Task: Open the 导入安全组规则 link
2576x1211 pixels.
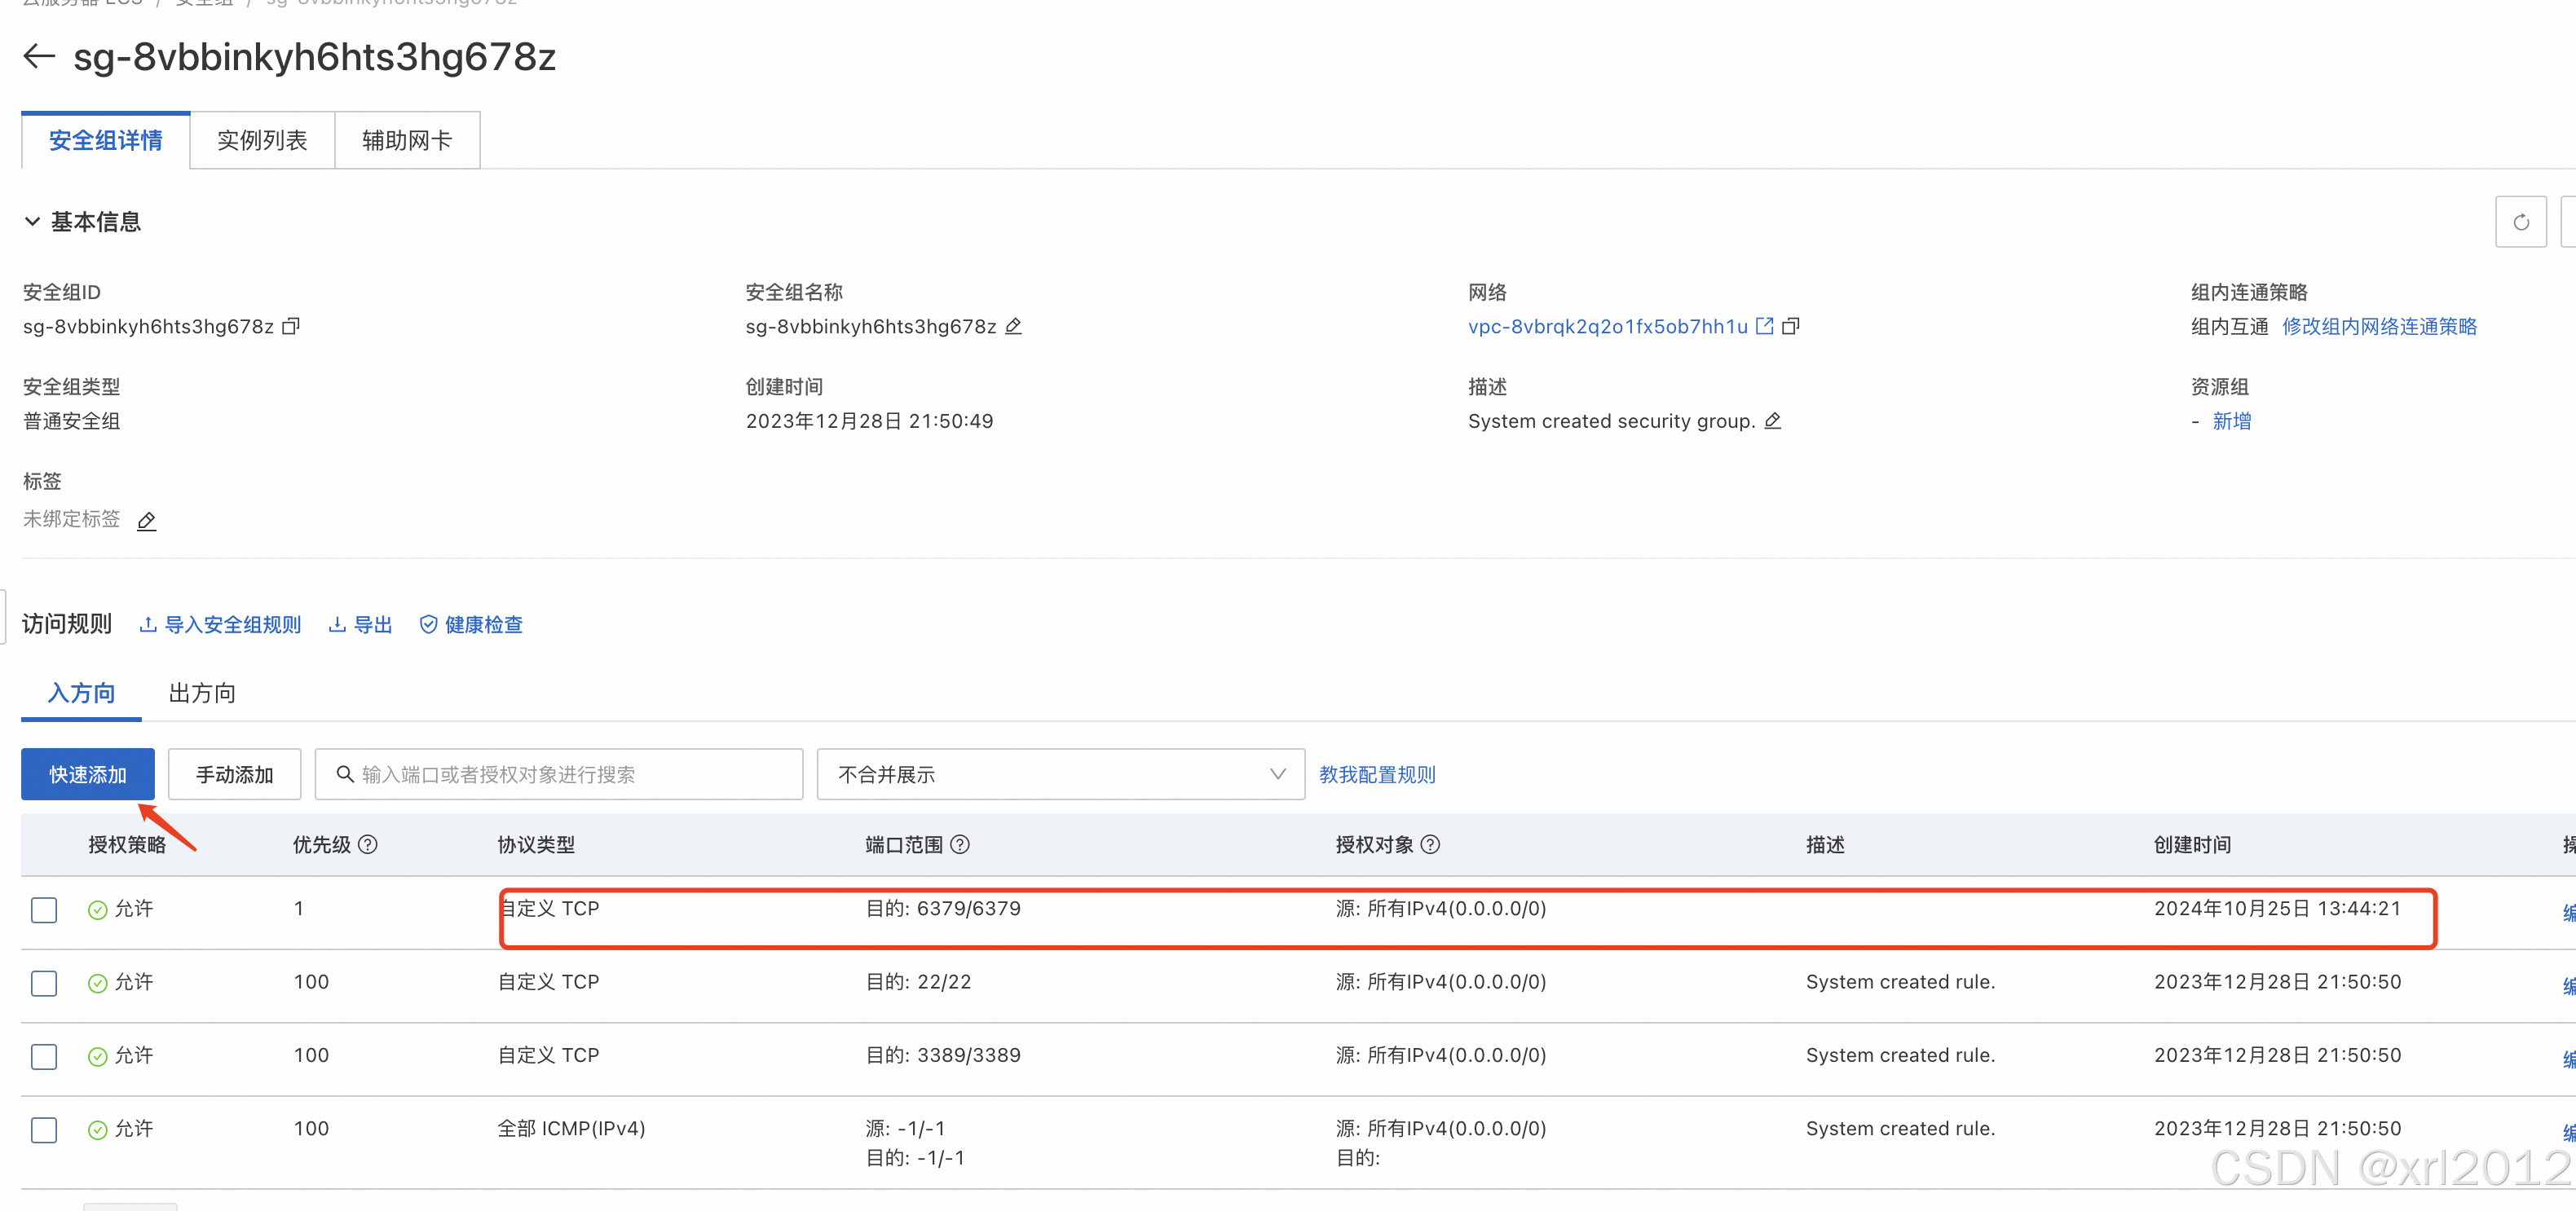Action: 220,625
